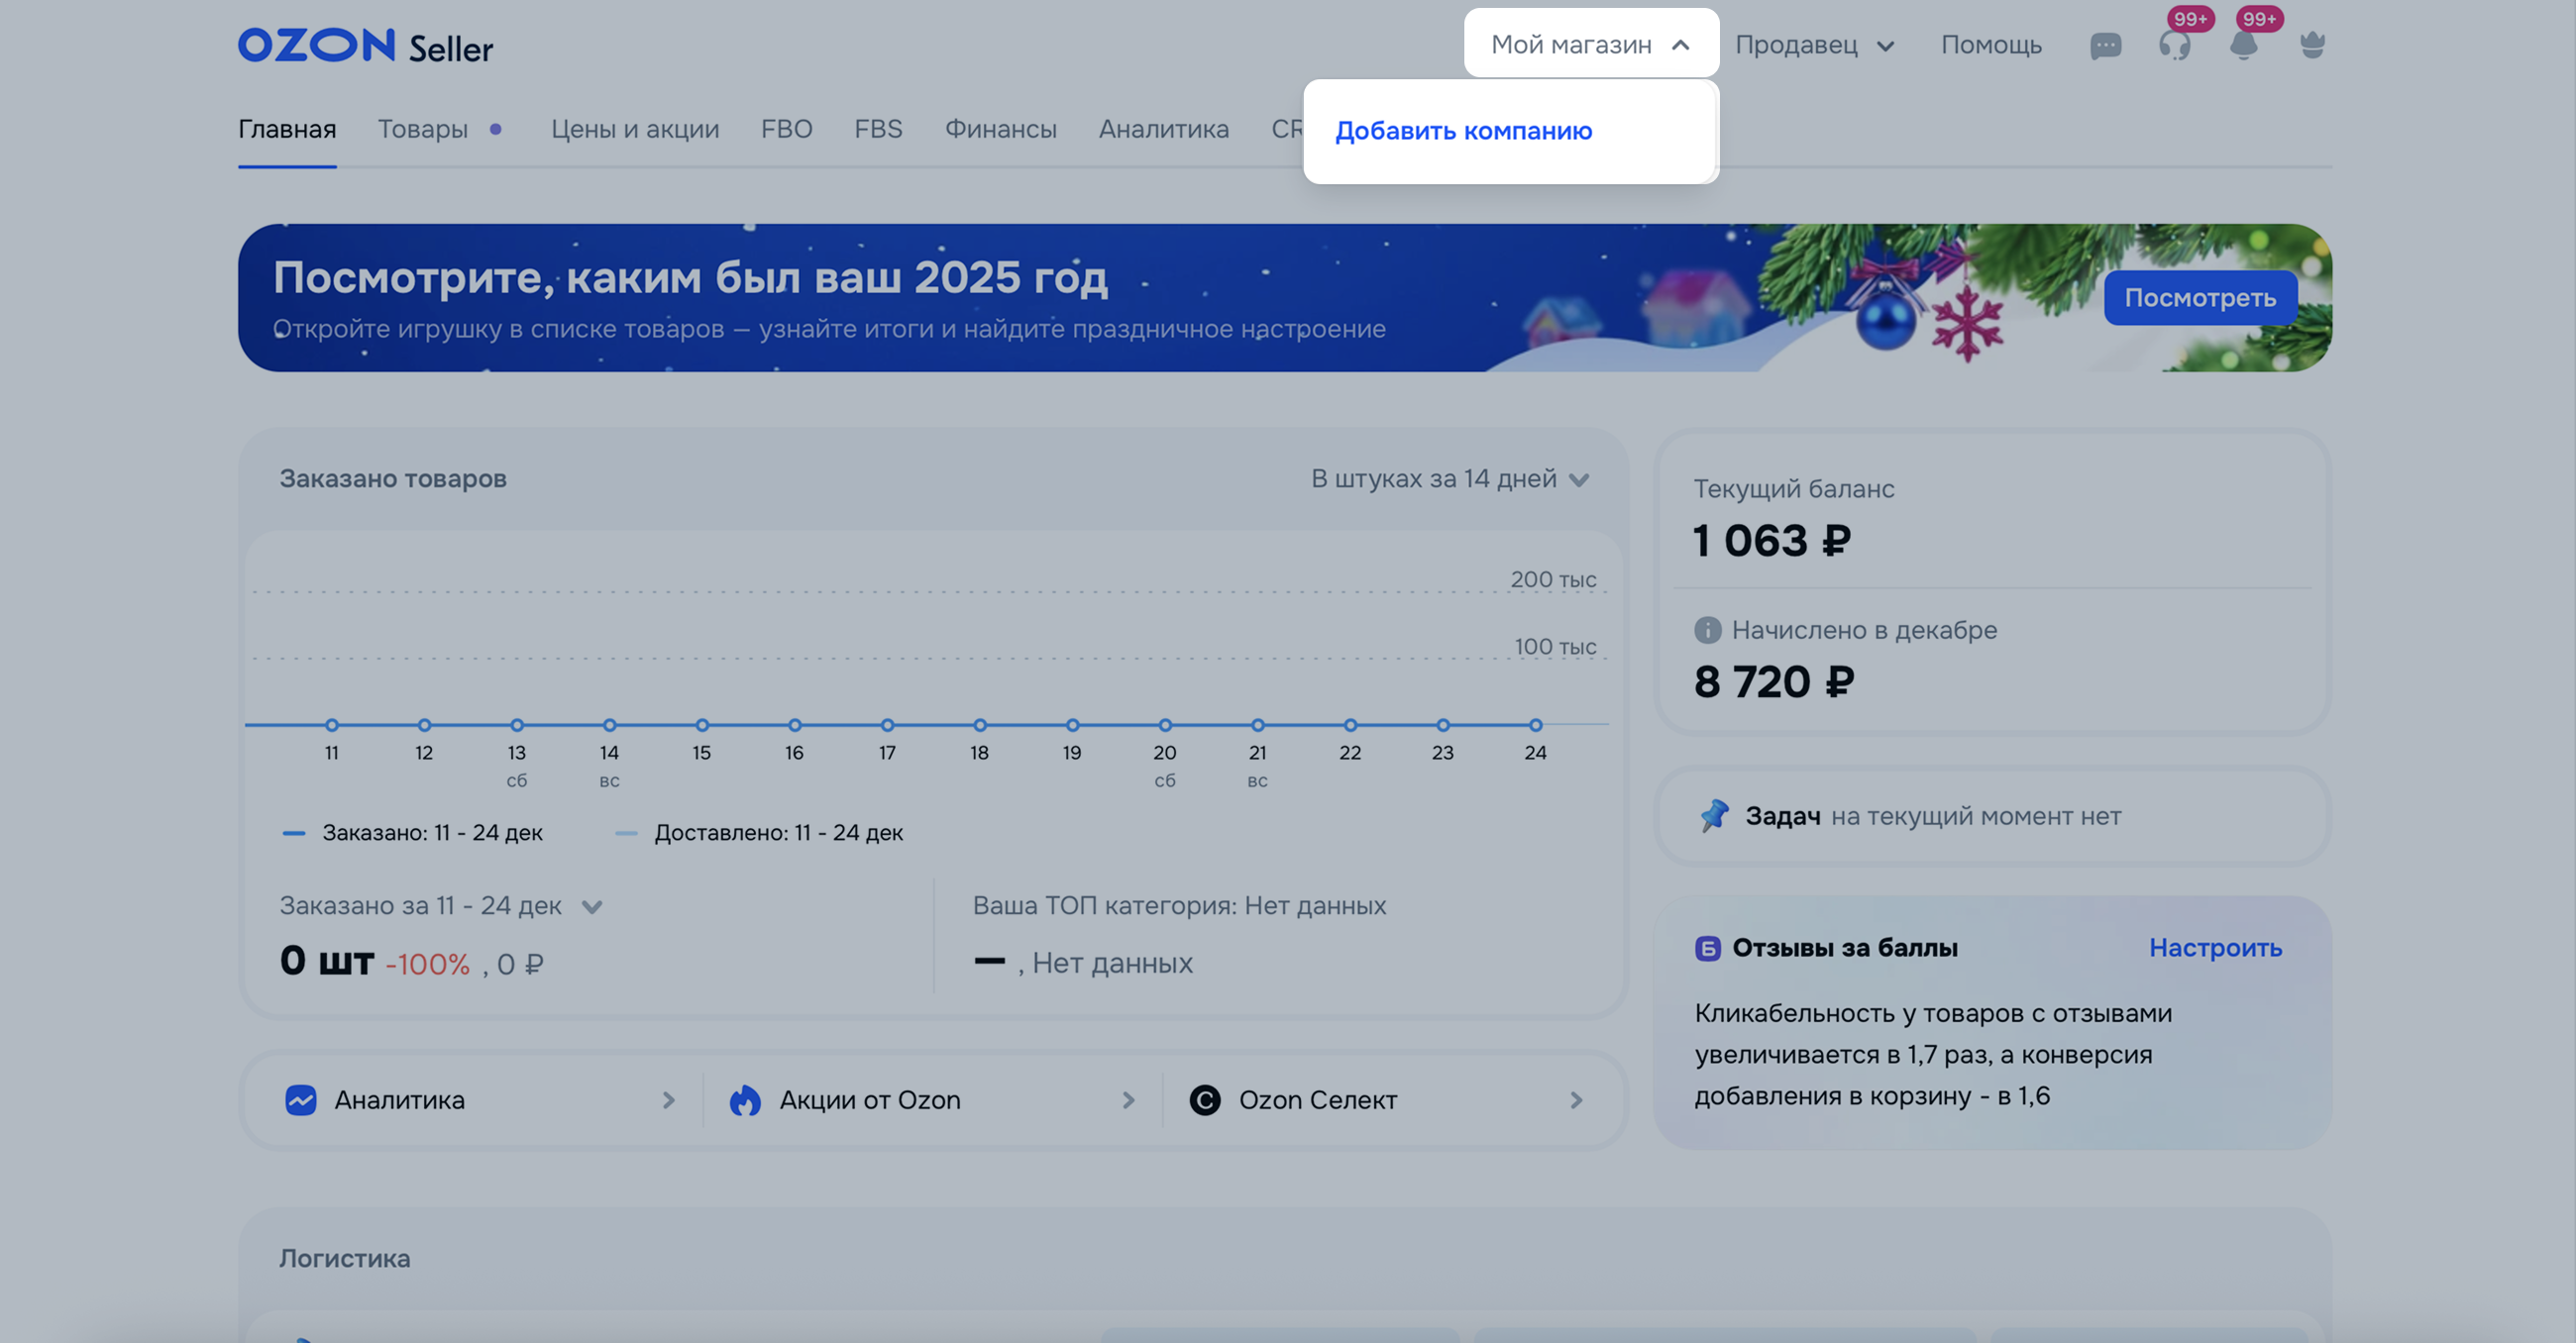Select Добавить компанию menu item

click(1463, 131)
